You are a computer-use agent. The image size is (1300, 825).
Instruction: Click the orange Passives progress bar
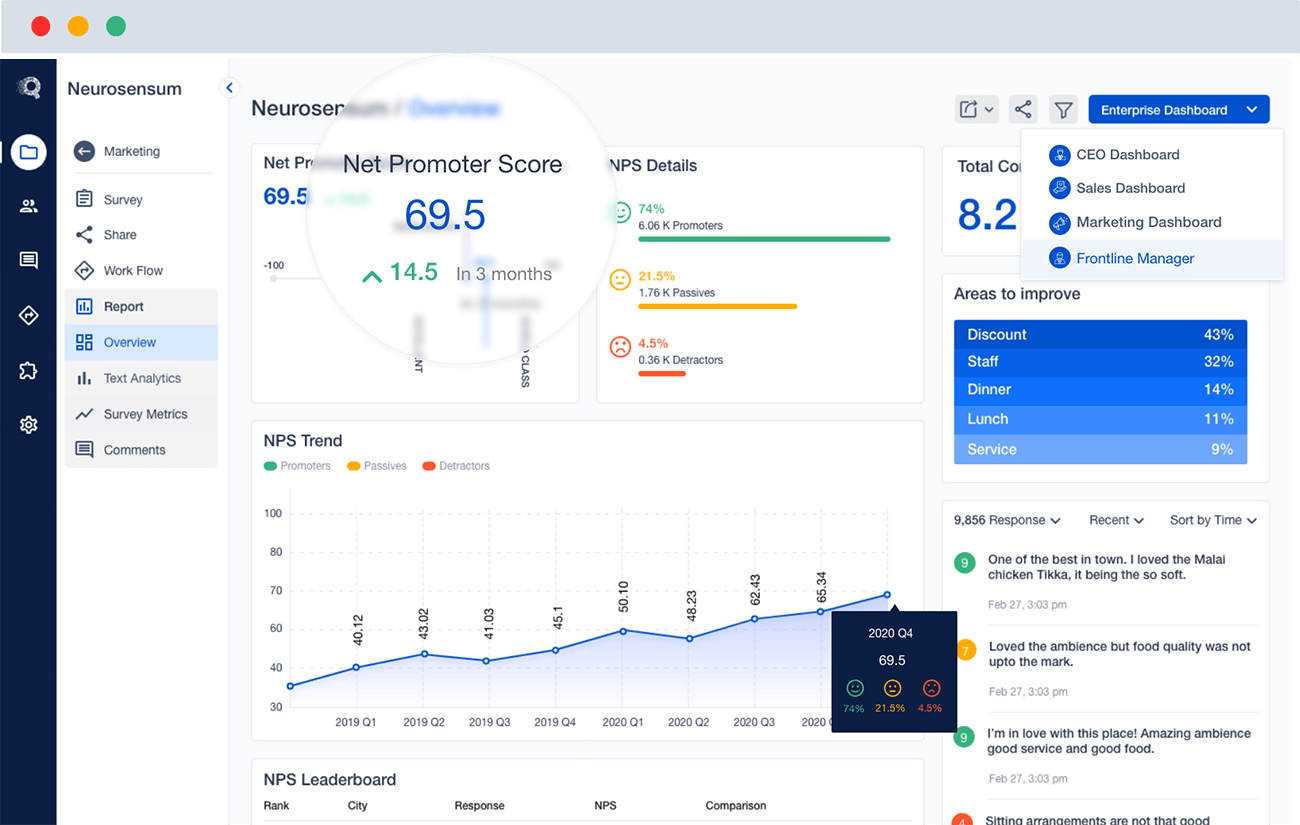(x=717, y=306)
